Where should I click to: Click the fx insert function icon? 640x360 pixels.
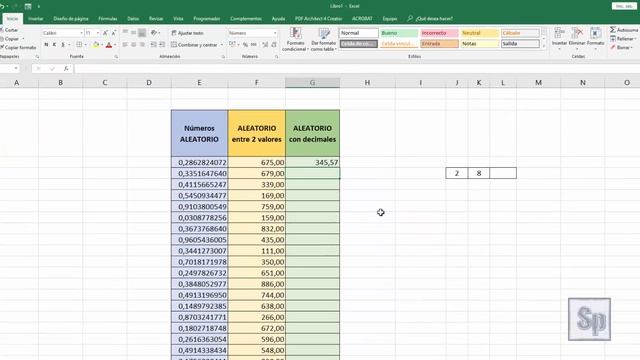point(66,69)
